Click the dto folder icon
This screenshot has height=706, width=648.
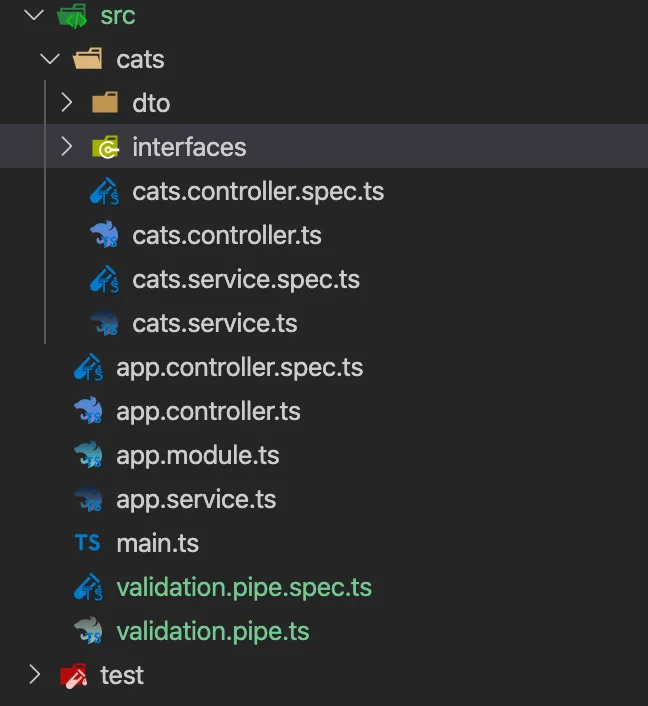click(105, 102)
